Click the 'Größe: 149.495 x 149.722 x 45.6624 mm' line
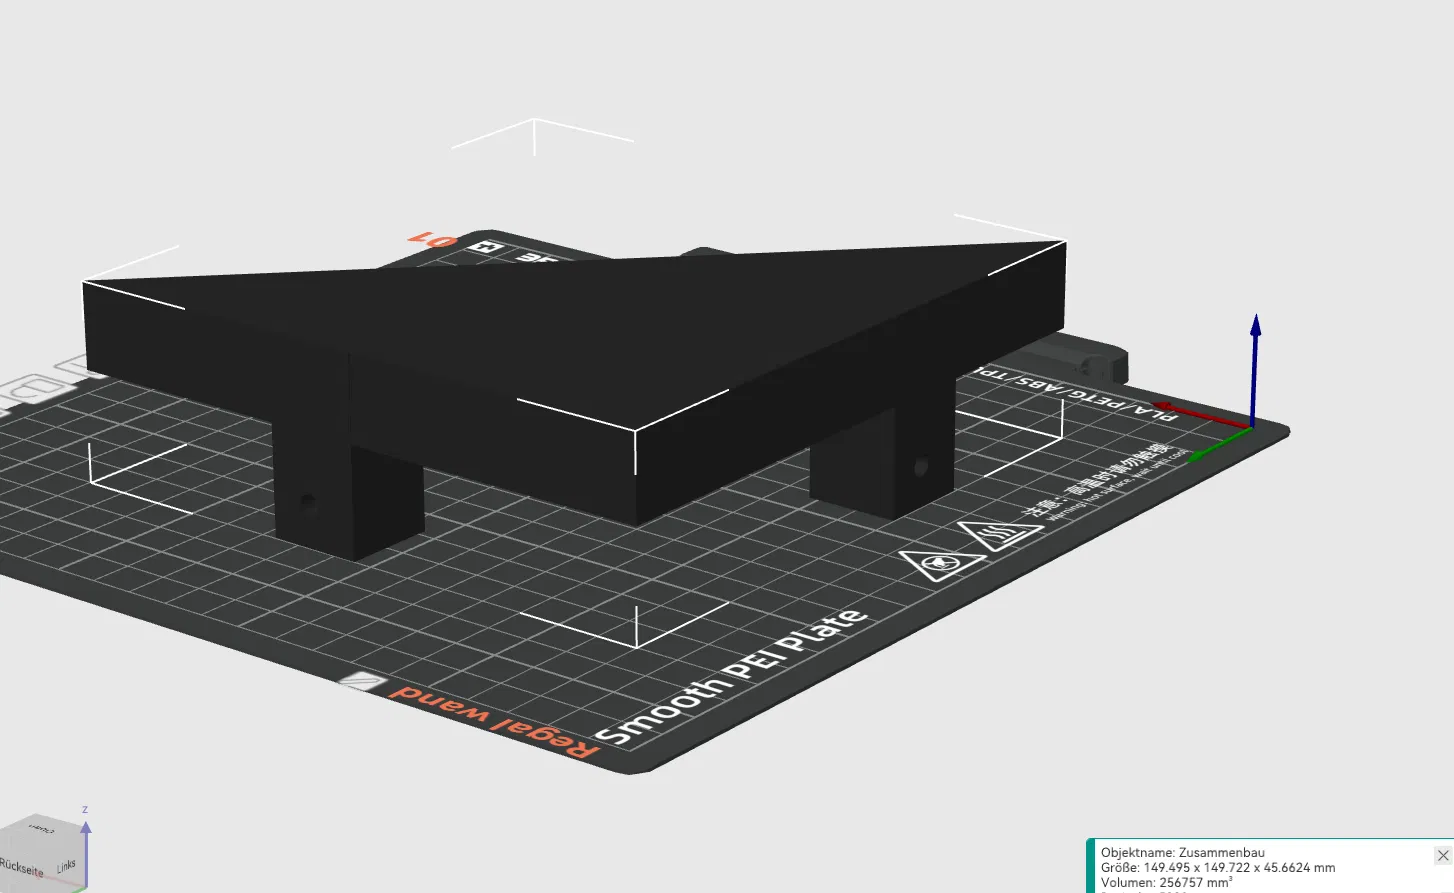The height and width of the screenshot is (893, 1454). coord(1218,868)
